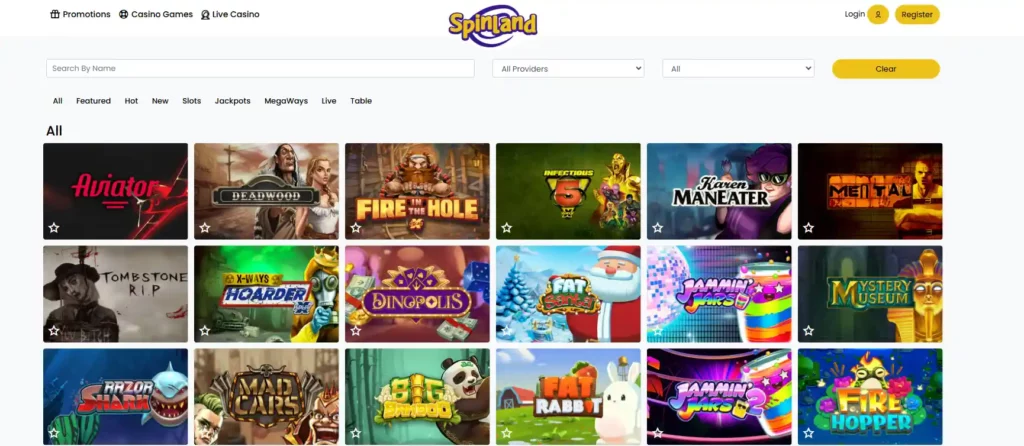Favorite Jammin' Jars 2 with star
Screen dimensions: 1024x446
point(657,432)
